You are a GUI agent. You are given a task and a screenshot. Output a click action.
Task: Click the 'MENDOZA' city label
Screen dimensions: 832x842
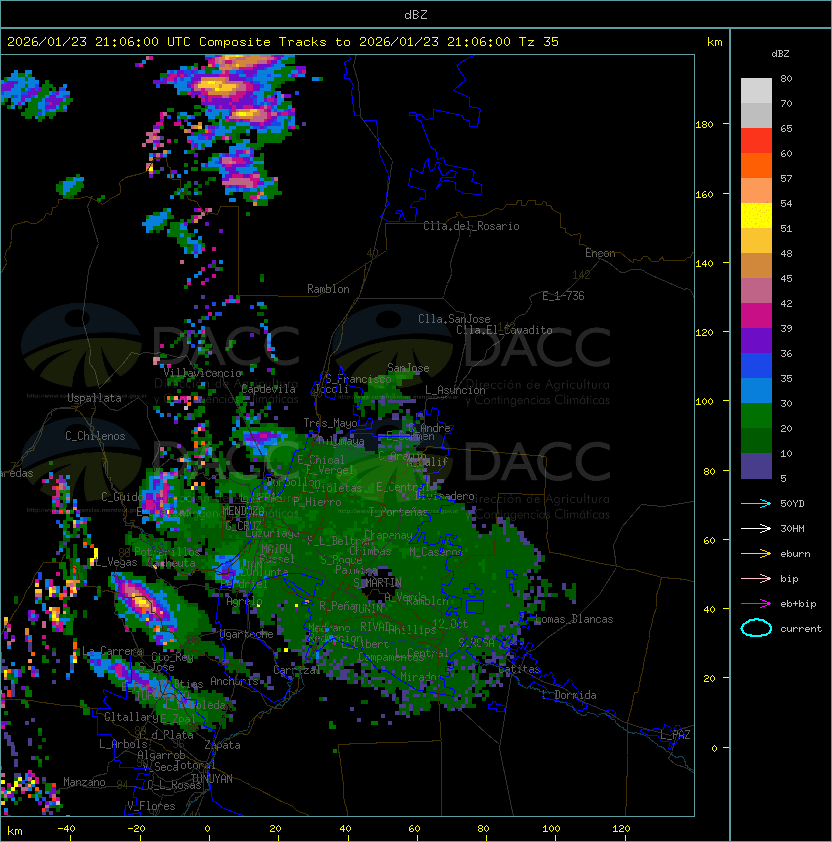(x=243, y=510)
